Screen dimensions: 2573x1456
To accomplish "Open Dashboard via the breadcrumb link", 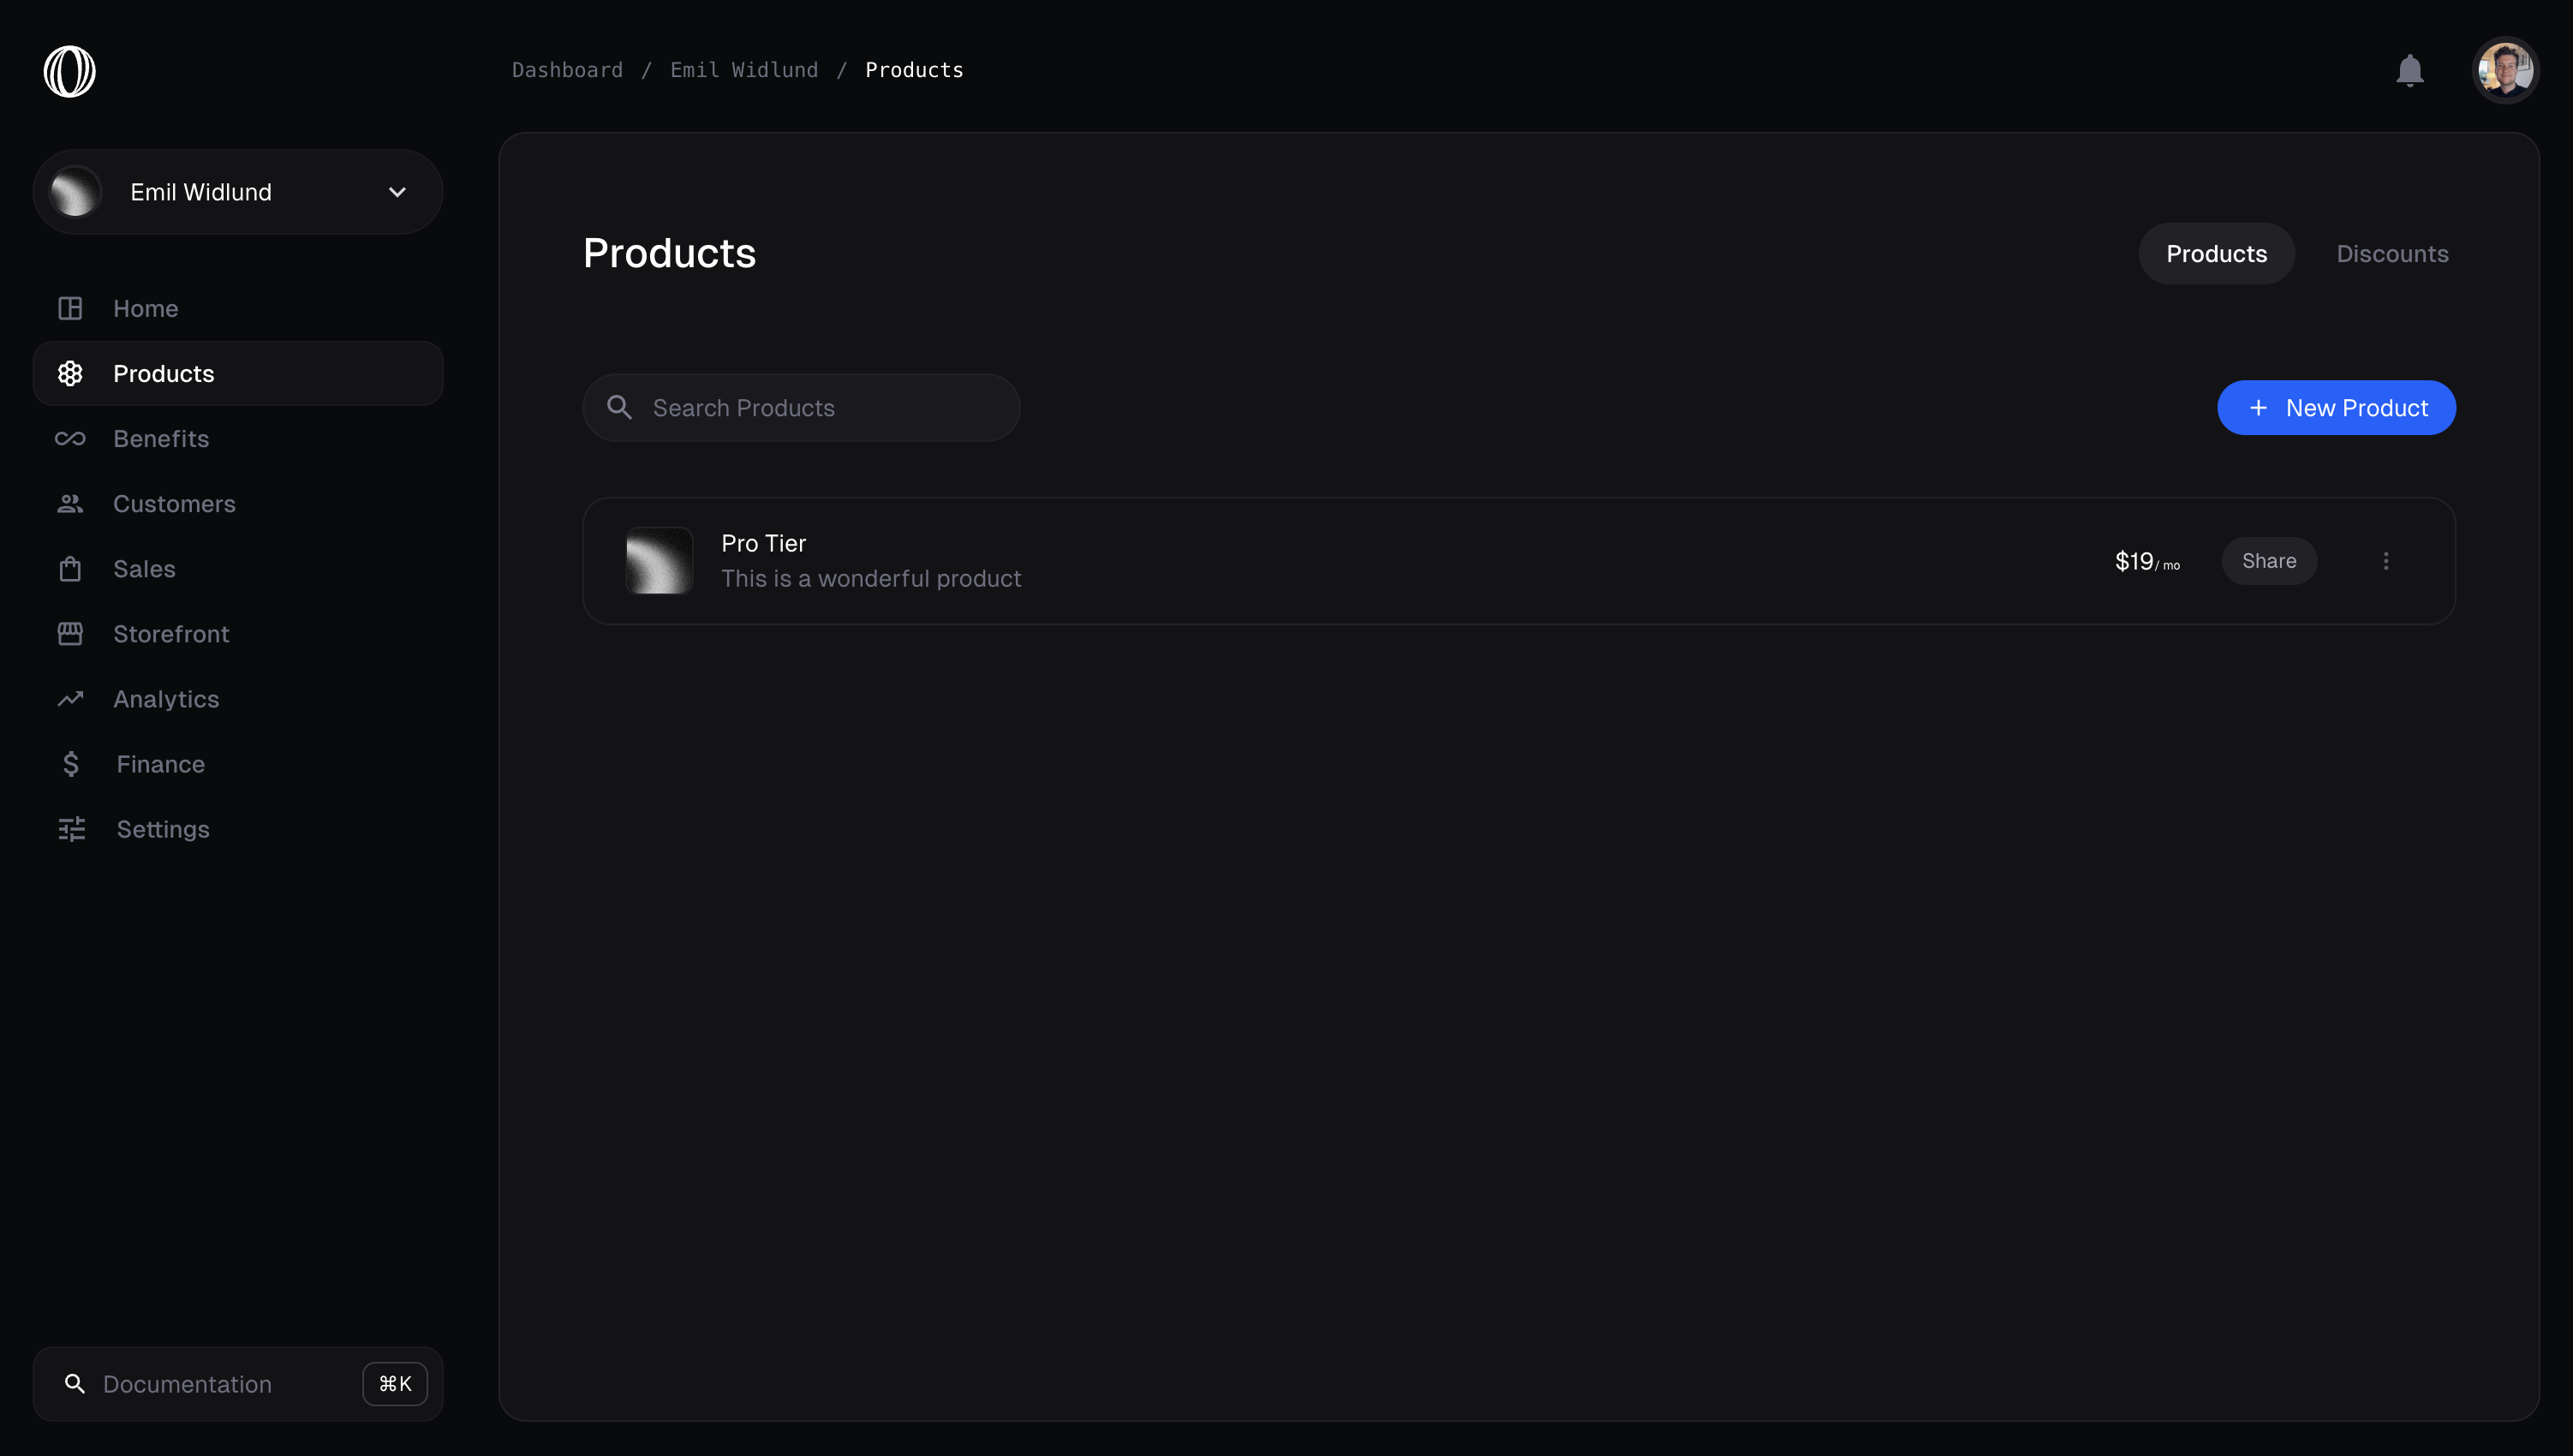I will (x=566, y=69).
